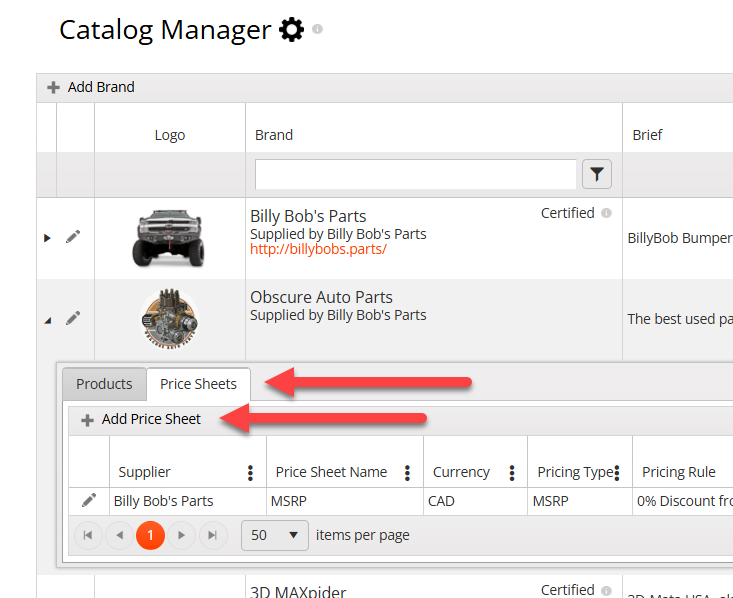The image size is (733, 598).
Task: Click the Logo column header
Action: tap(170, 135)
